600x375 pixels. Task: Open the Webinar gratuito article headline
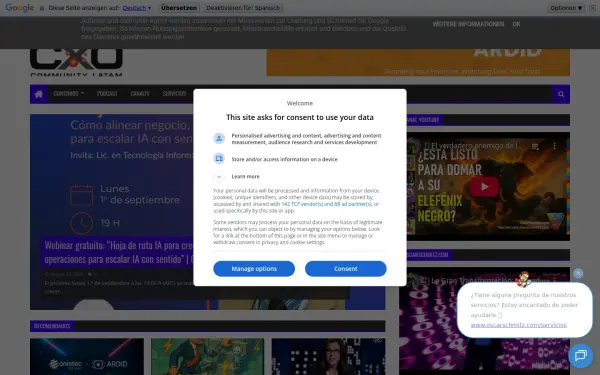click(119, 252)
